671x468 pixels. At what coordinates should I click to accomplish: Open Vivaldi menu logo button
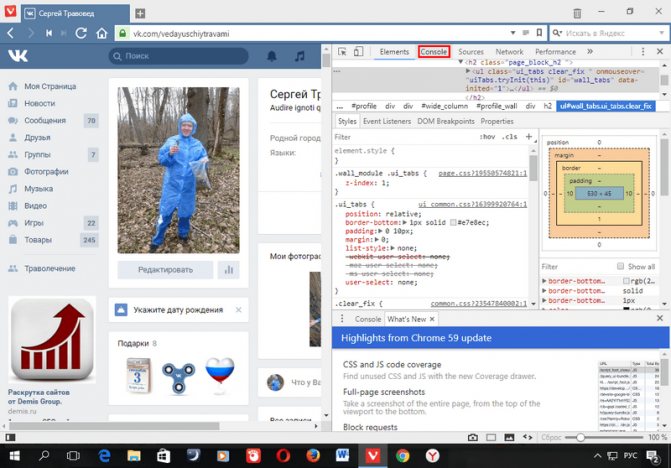coord(10,11)
